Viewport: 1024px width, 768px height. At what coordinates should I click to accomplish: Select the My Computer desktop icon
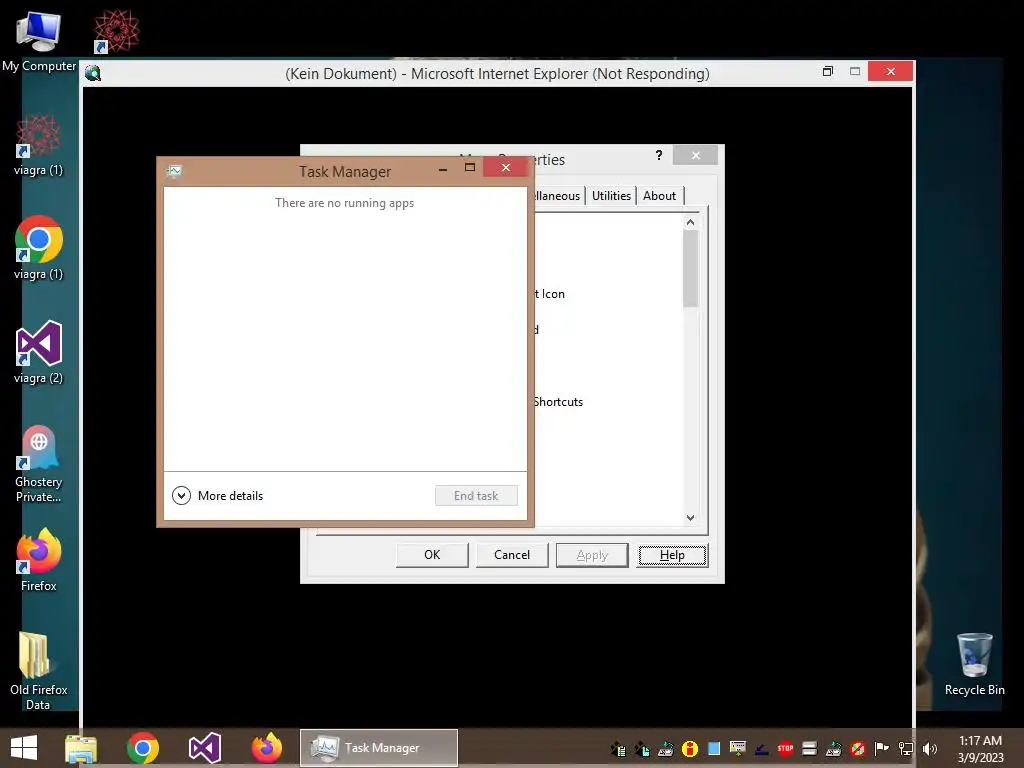click(39, 40)
